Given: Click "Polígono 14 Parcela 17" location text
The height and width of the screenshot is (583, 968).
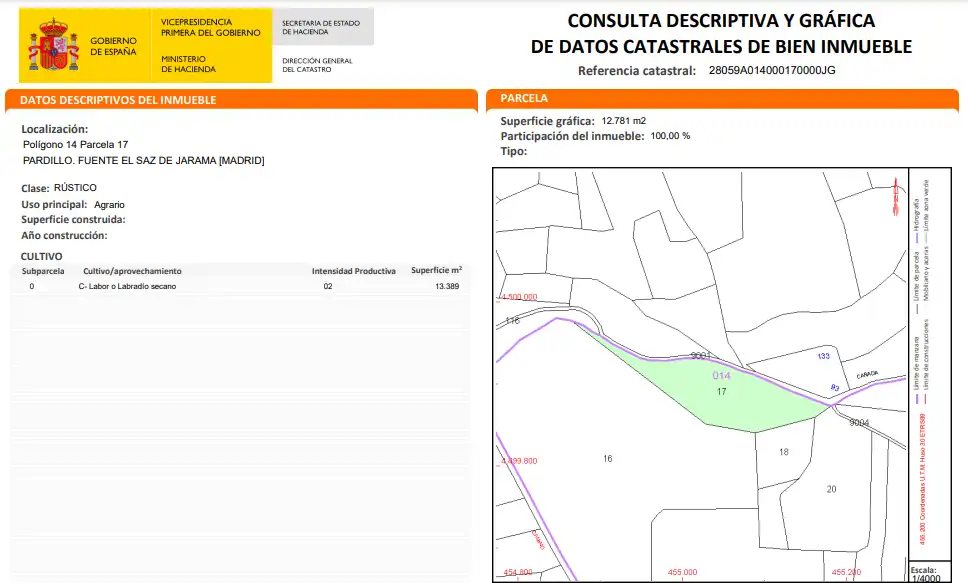Looking at the screenshot, I should [75, 145].
